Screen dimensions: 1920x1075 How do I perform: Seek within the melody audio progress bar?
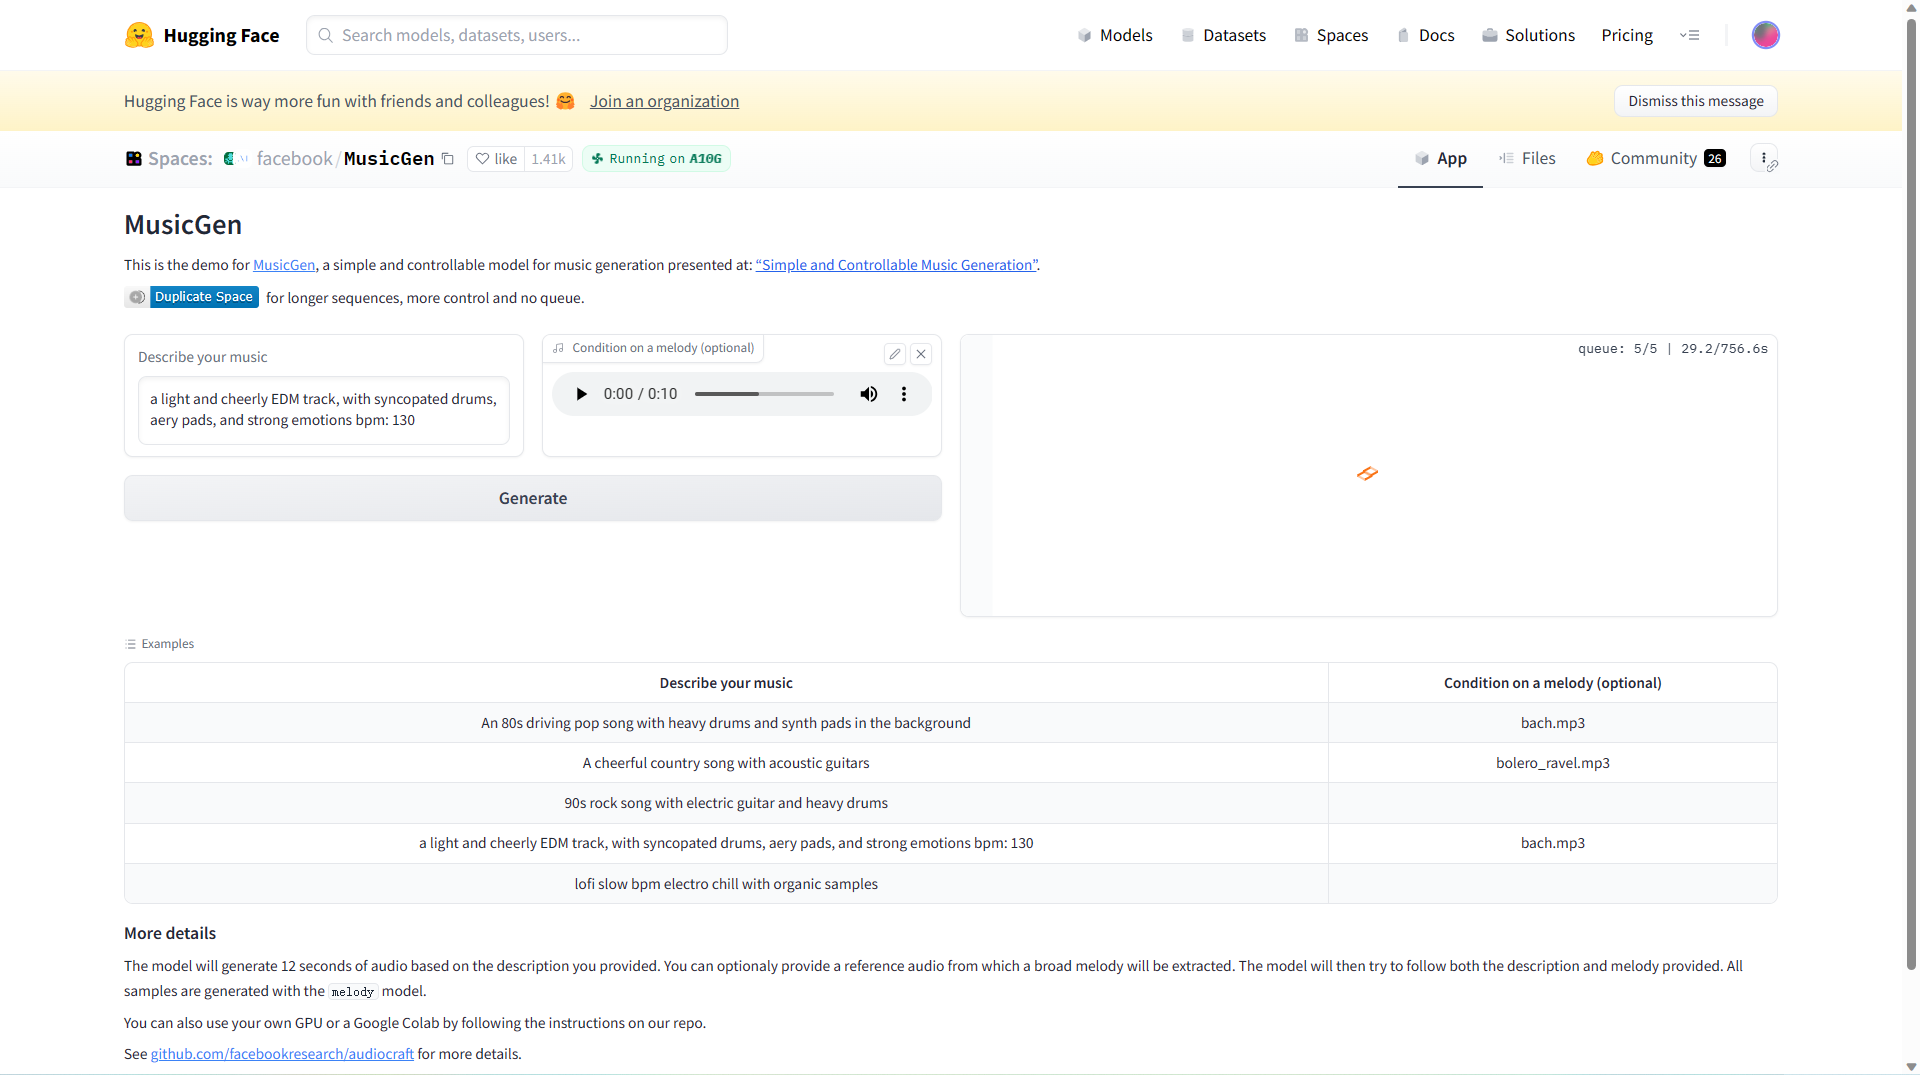[x=764, y=394]
